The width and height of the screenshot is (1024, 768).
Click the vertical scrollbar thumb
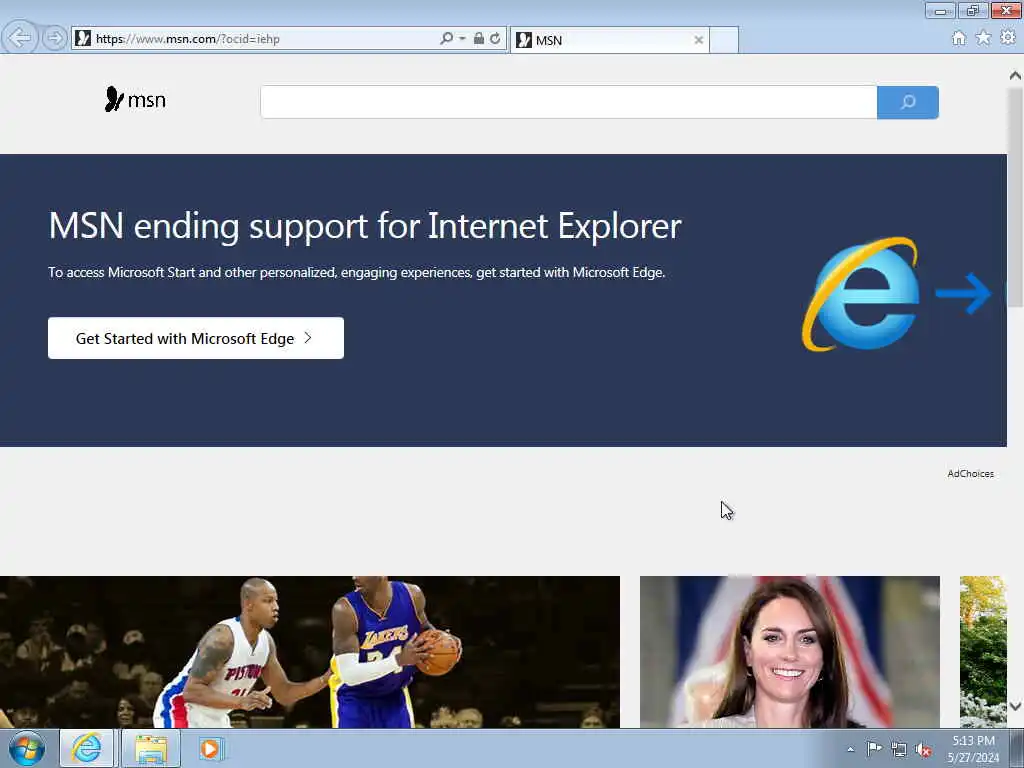pyautogui.click(x=1015, y=196)
